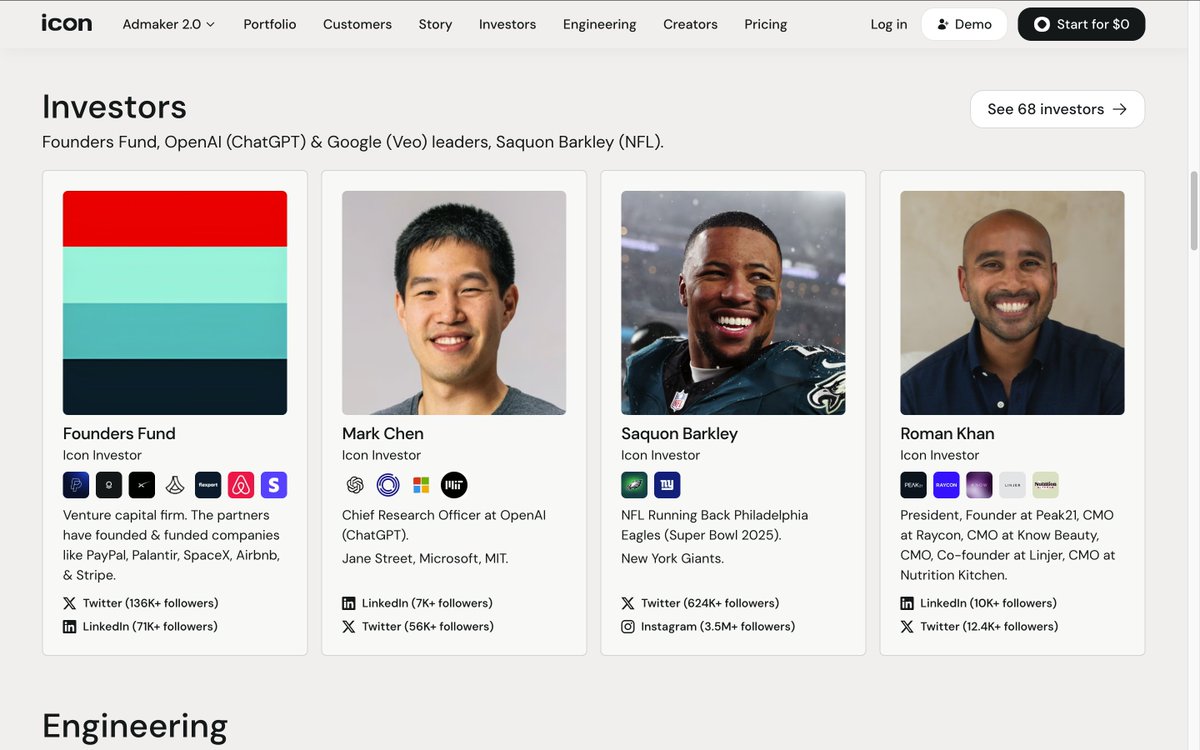Click the page vertical scrollbar thumb
Image resolution: width=1200 pixels, height=750 pixels.
pos(1192,211)
